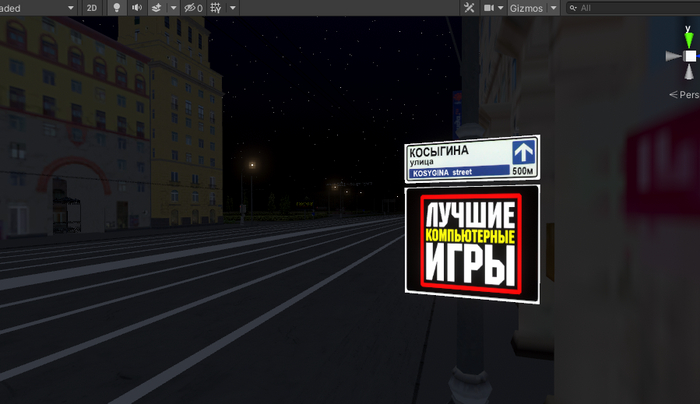Click the bottom gray cone of the orientation gizmo
Screen dimensions: 700x404
point(689,71)
